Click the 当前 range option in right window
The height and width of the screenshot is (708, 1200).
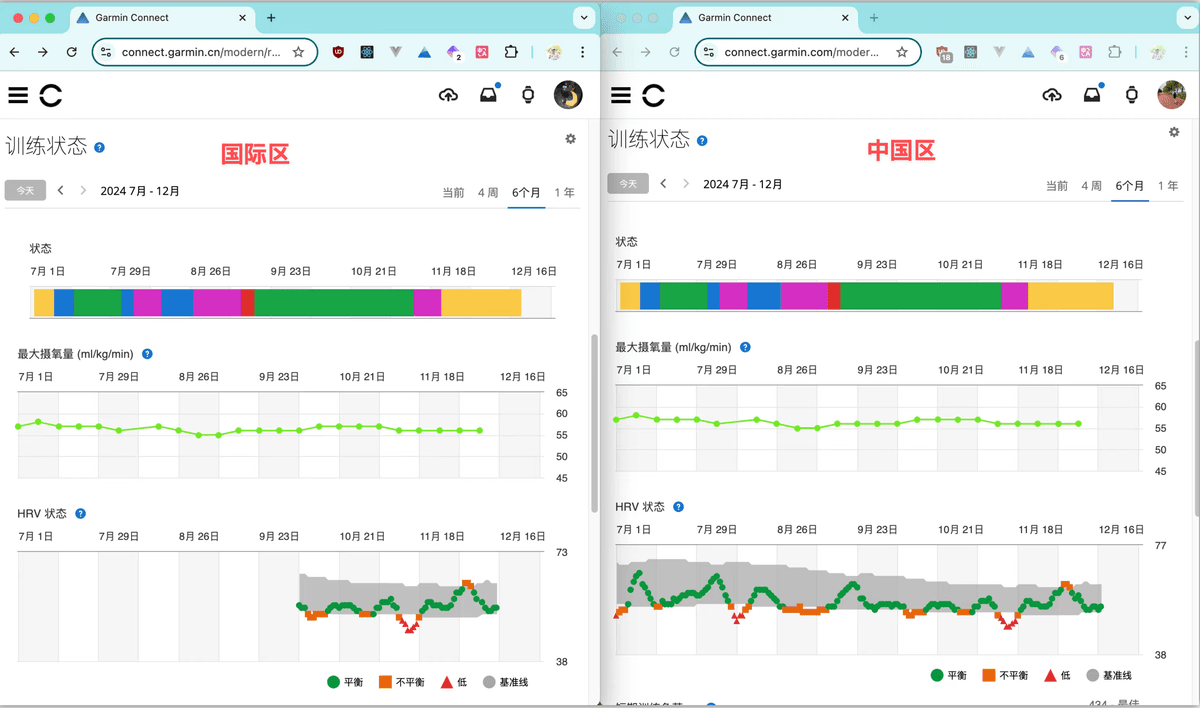pos(1056,185)
